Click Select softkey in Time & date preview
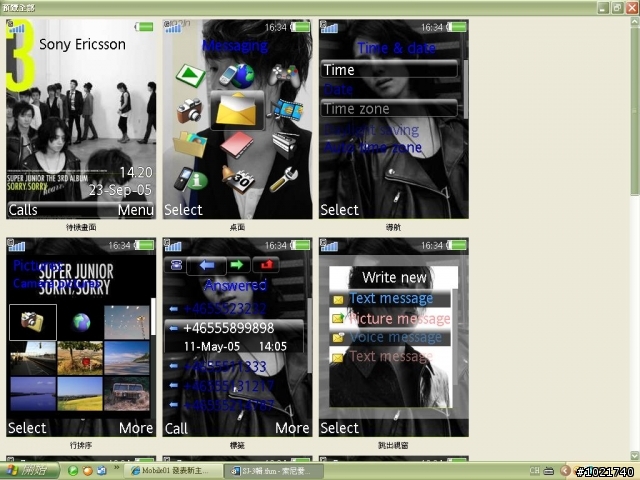Viewport: 640px width, 480px height. (339, 210)
